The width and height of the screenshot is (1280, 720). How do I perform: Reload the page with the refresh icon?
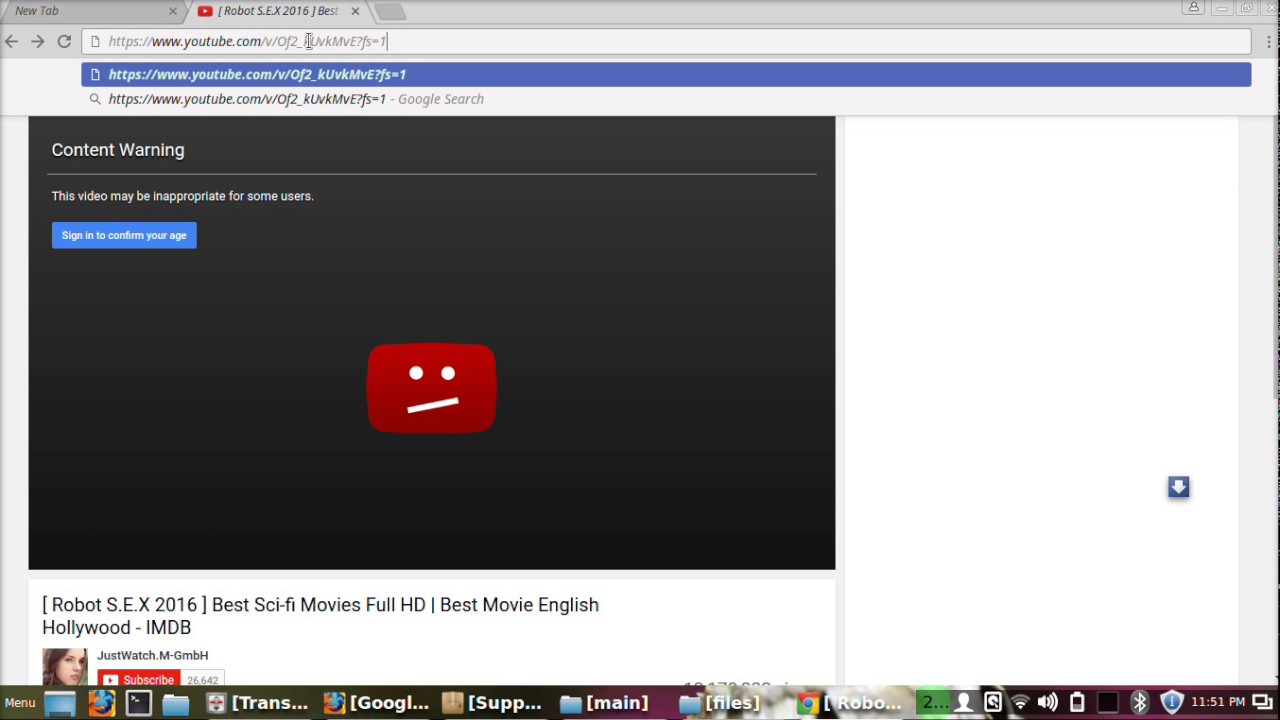pyautogui.click(x=64, y=41)
